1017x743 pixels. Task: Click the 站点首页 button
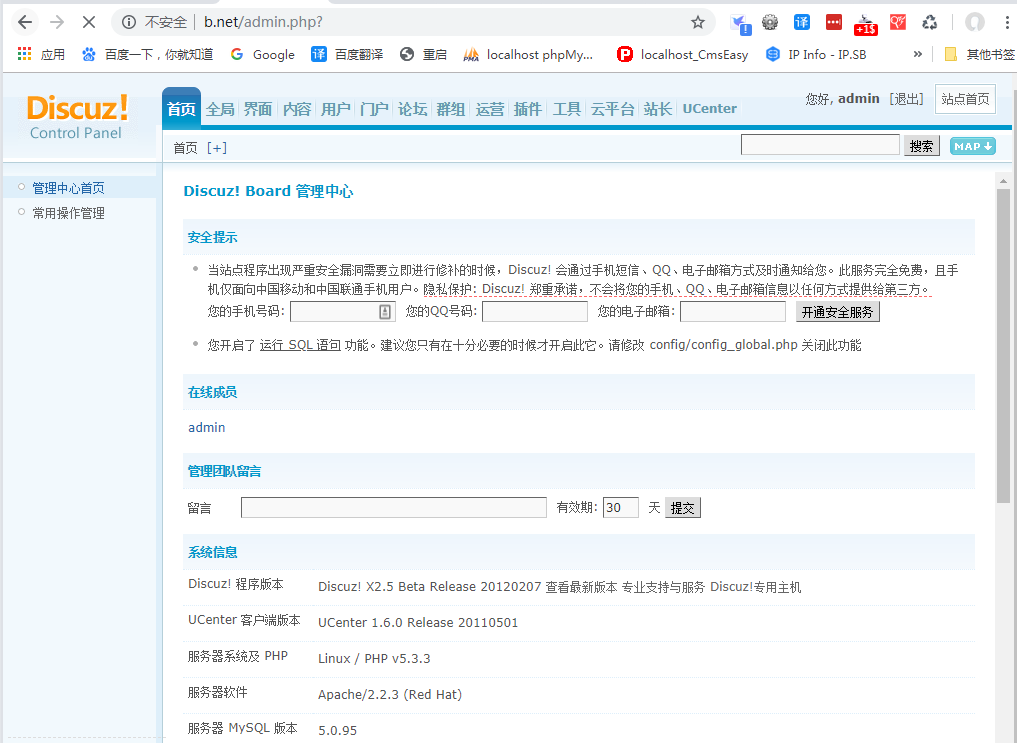(x=965, y=99)
